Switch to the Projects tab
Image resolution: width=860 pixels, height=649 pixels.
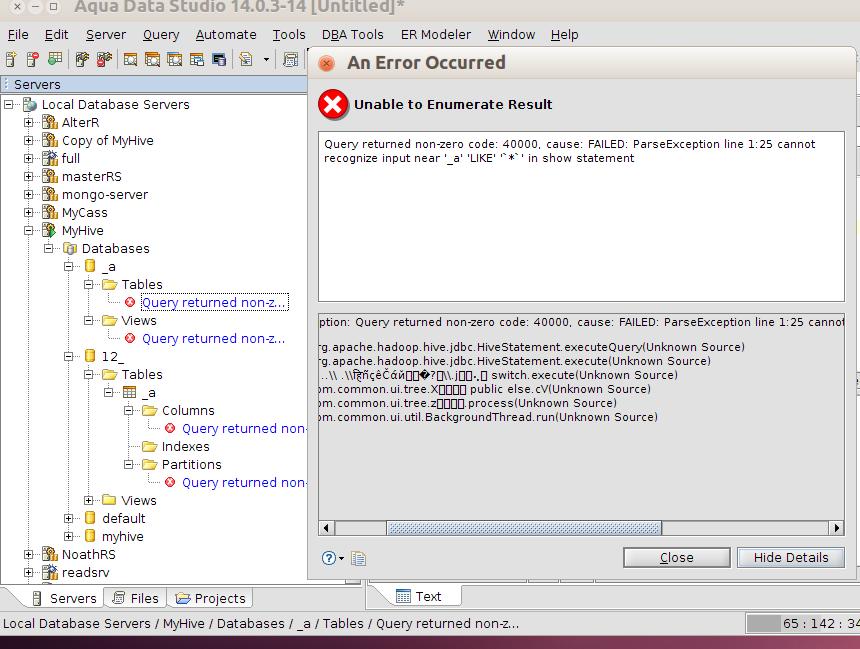pos(210,598)
